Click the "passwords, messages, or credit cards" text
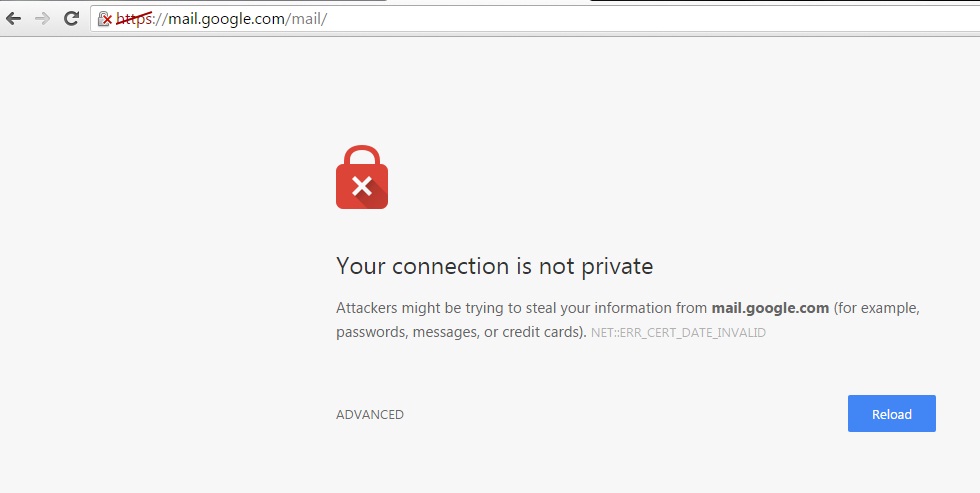Image resolution: width=980 pixels, height=493 pixels. pos(460,332)
